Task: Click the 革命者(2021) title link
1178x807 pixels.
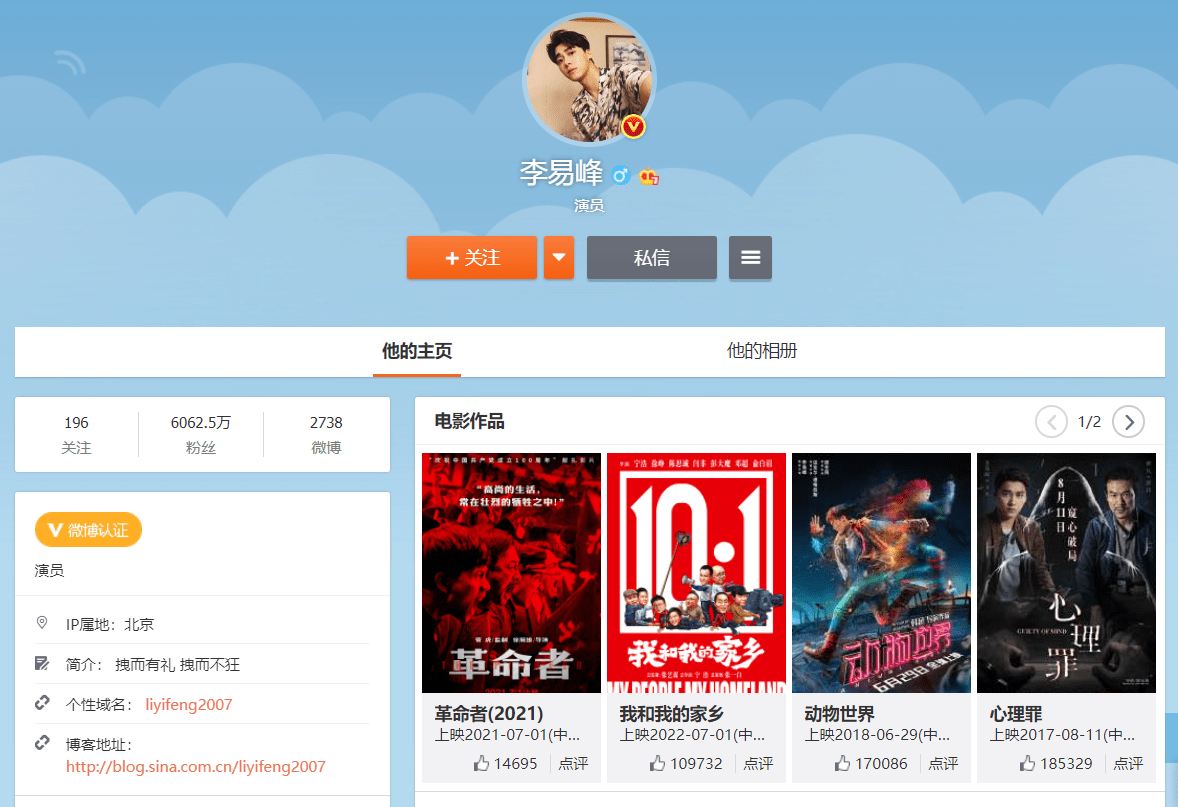Action: point(488,713)
